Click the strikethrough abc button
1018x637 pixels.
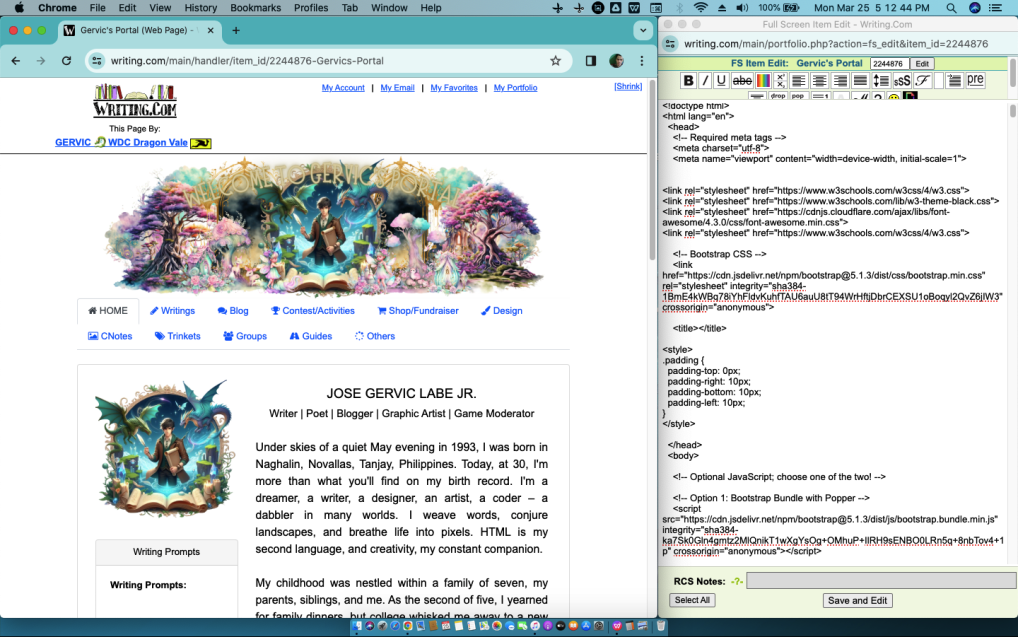(742, 81)
